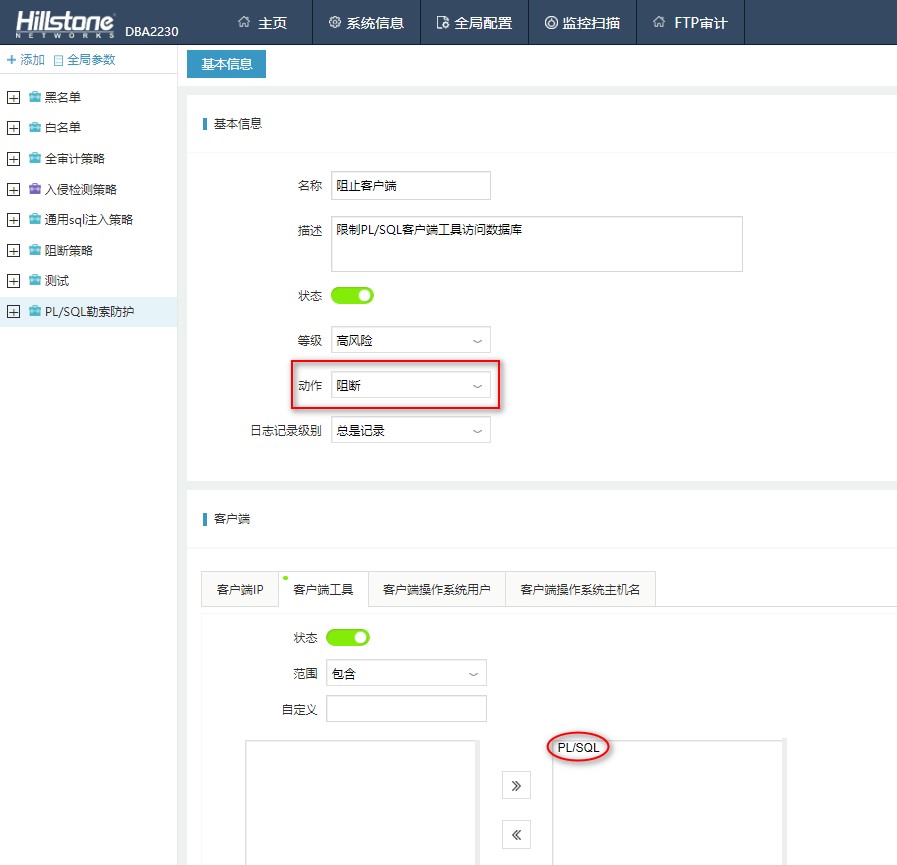Screen dimensions: 897x865
Task: Click the document icon beside 全局配置
Action: (x=442, y=22)
